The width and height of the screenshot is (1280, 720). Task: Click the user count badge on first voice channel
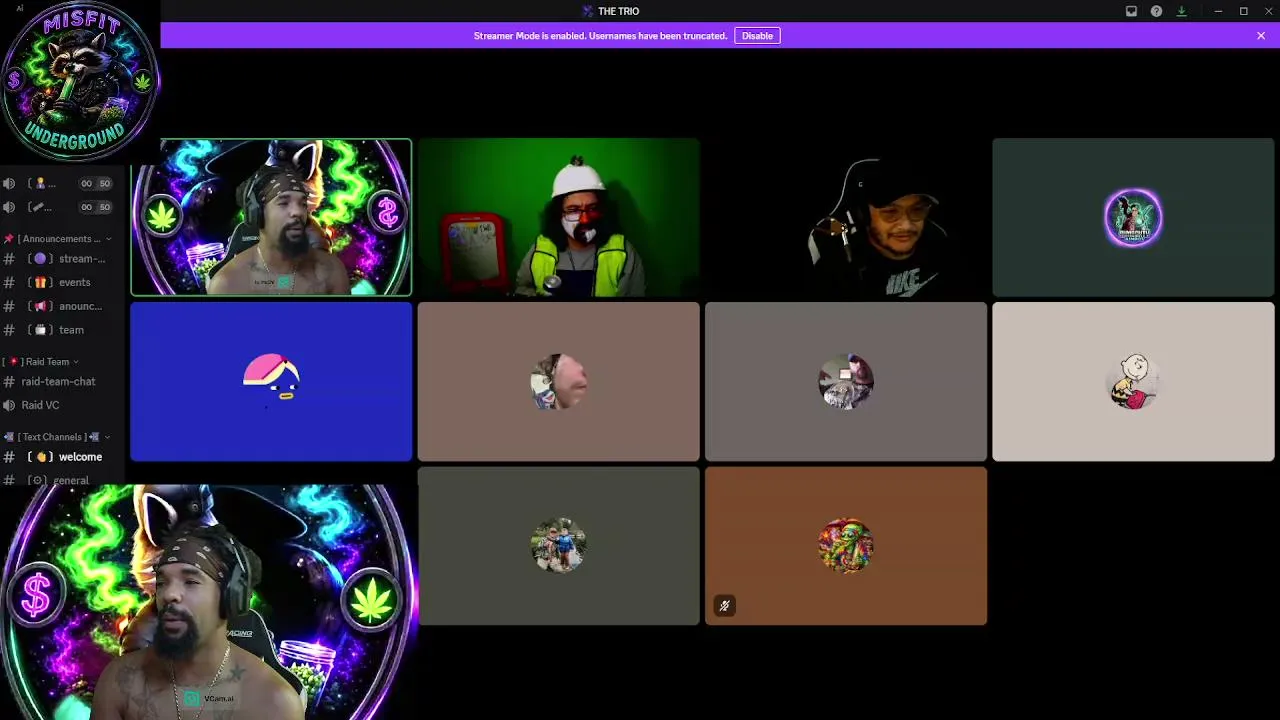click(95, 183)
